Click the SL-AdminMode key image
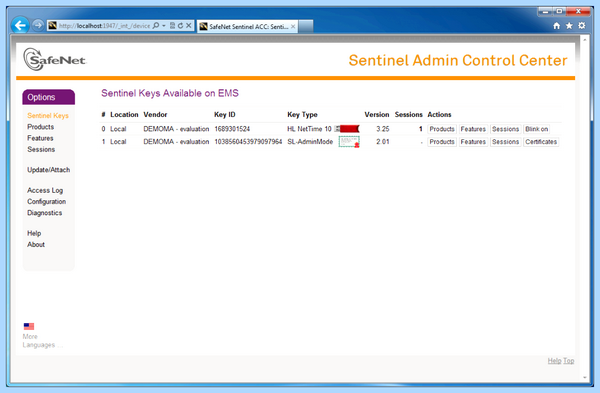The height and width of the screenshot is (393, 600). pos(349,142)
